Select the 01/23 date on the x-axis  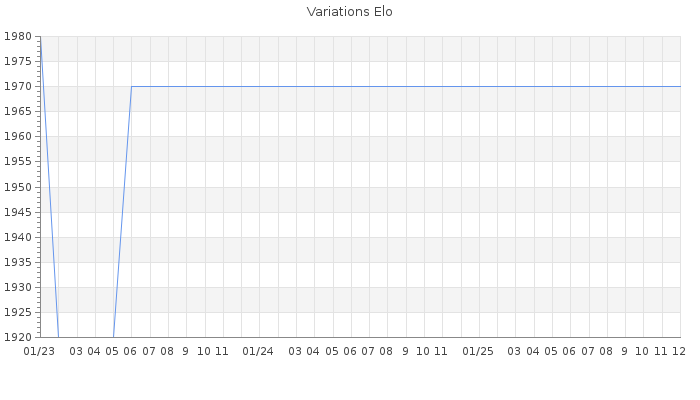tap(39, 351)
